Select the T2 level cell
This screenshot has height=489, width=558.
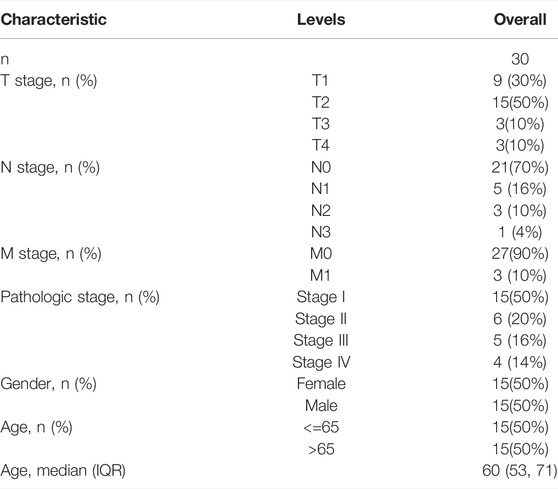pyautogui.click(x=321, y=102)
